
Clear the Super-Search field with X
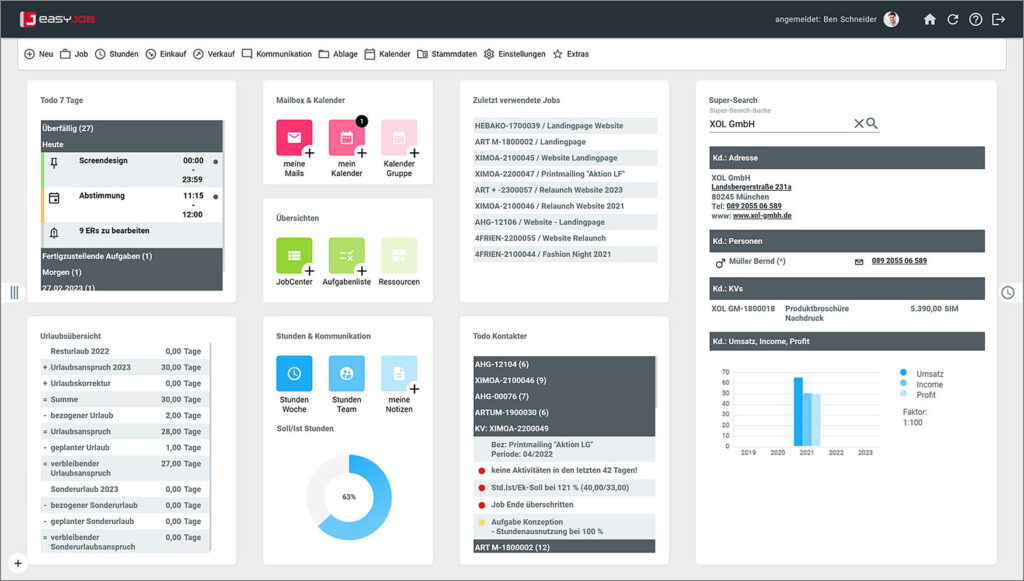pyautogui.click(x=858, y=123)
